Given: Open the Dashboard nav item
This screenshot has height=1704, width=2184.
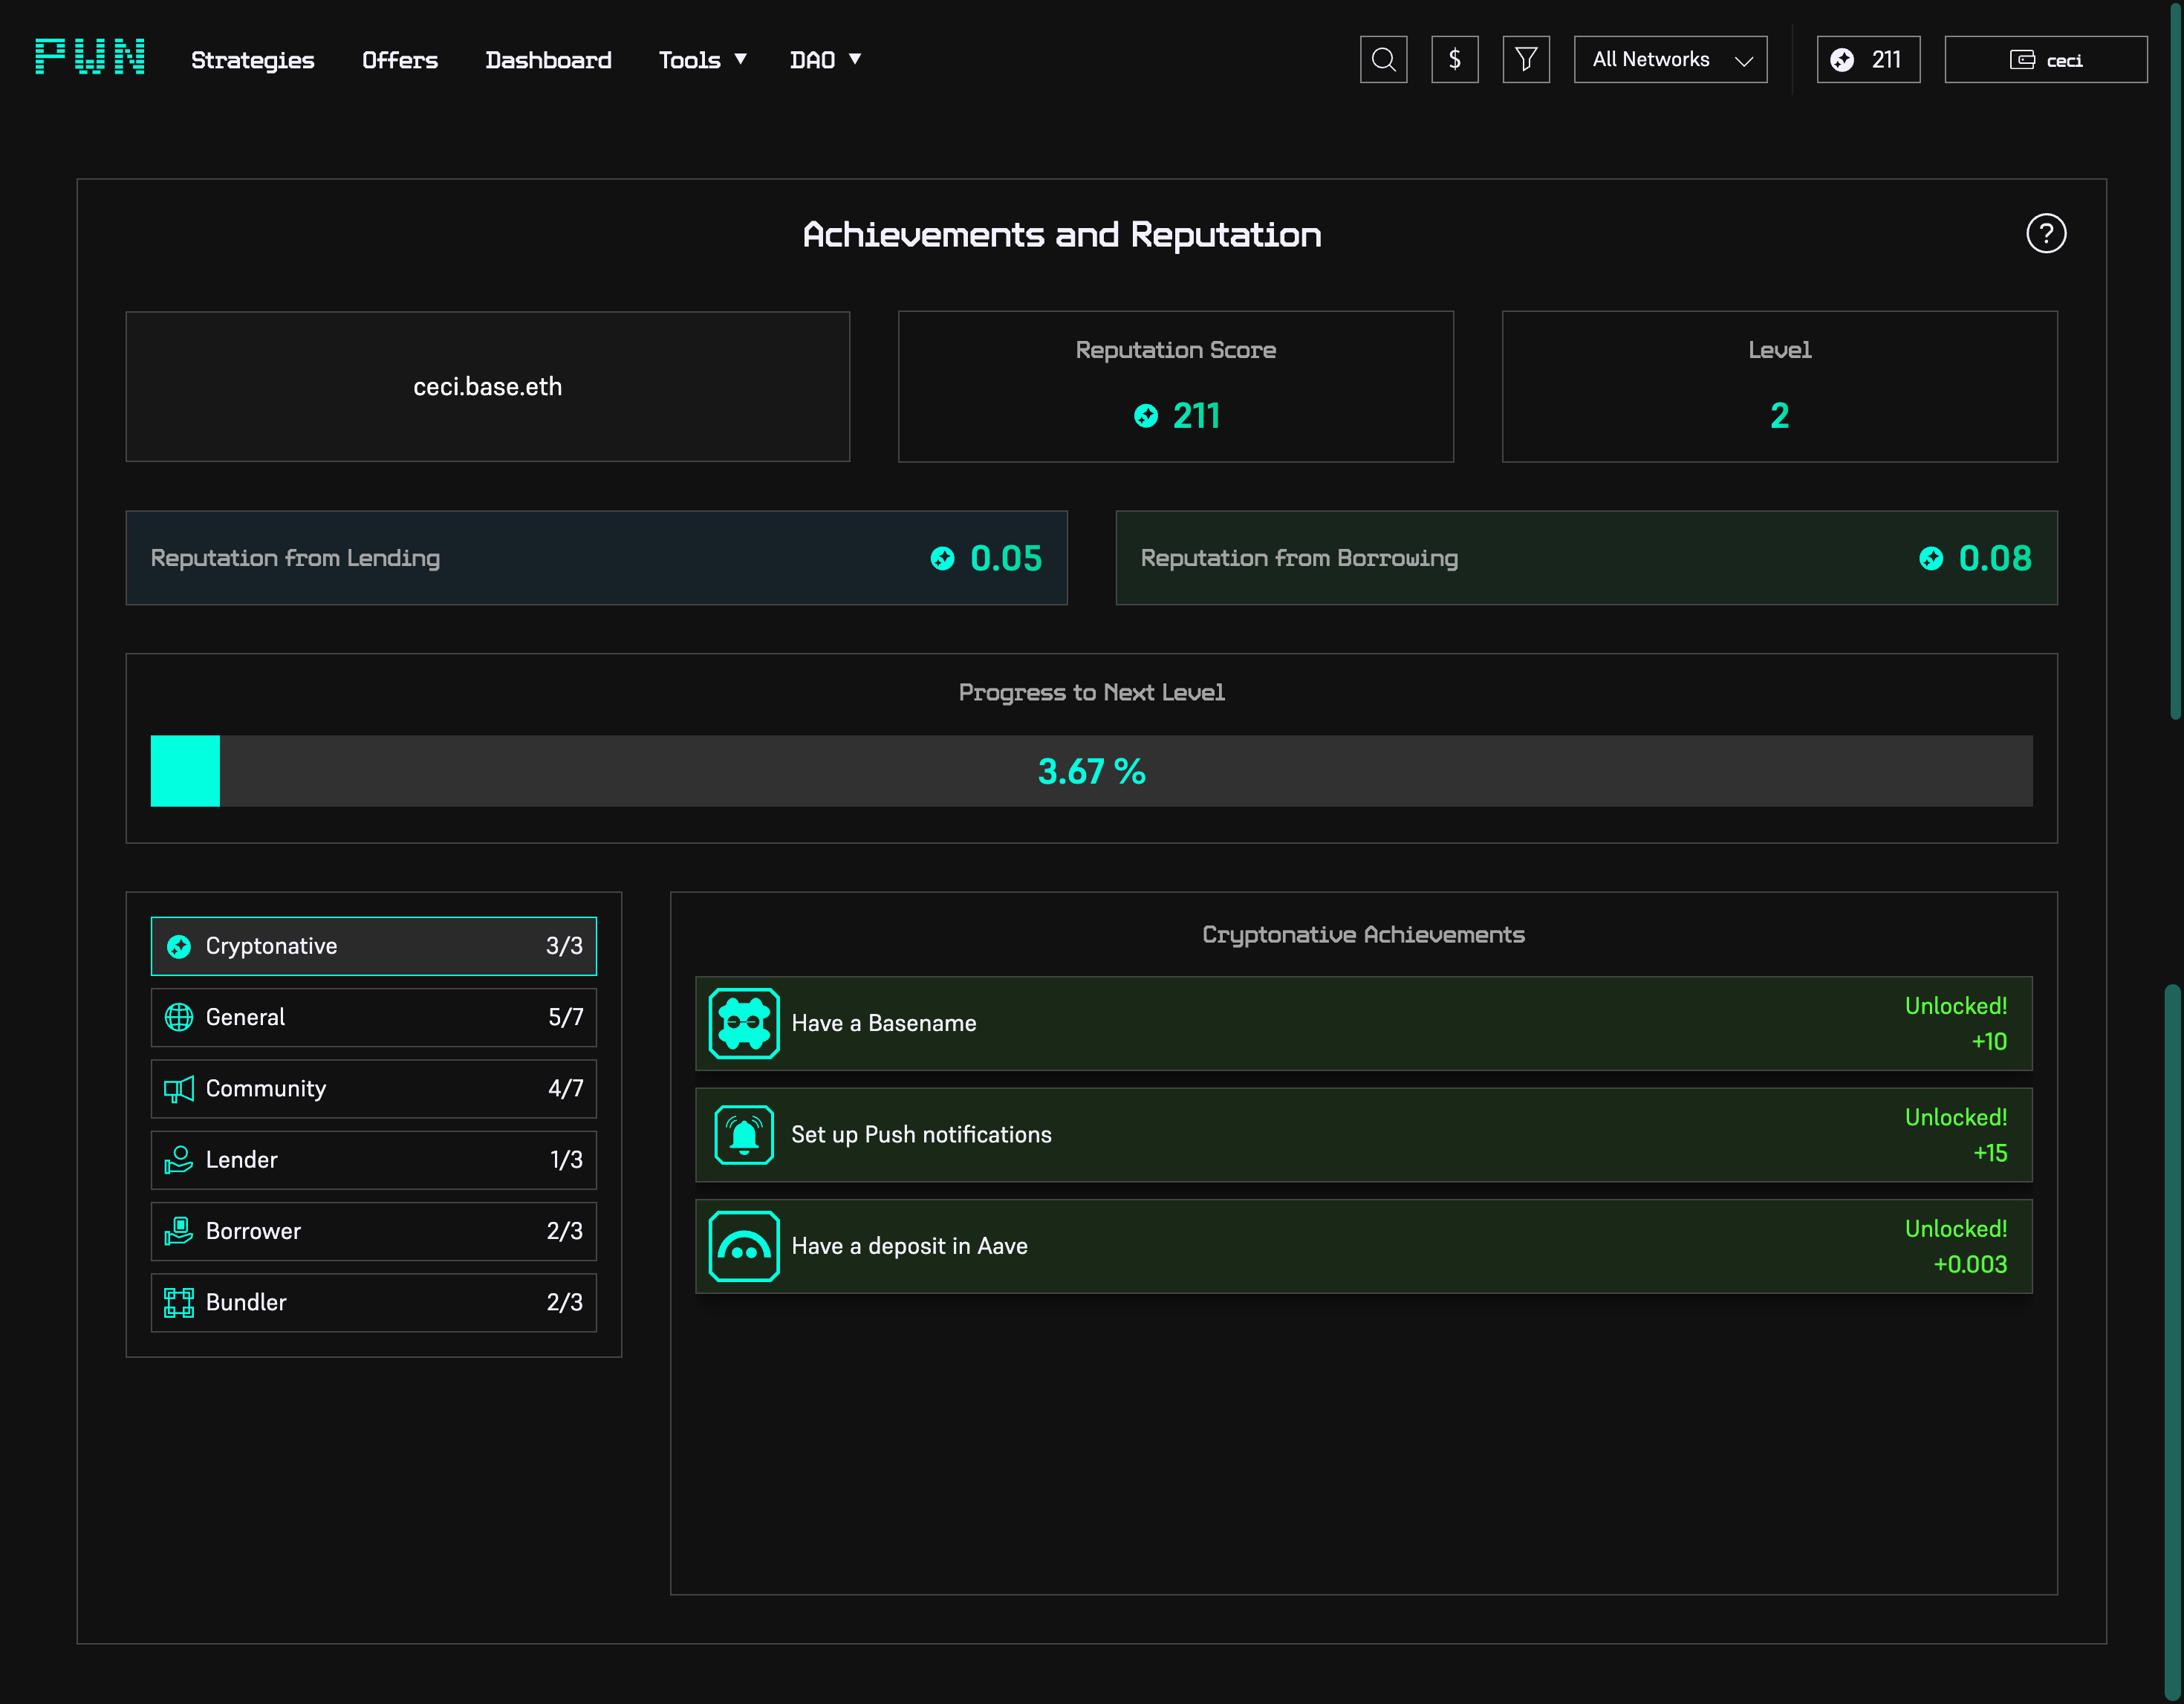Looking at the screenshot, I should (548, 60).
